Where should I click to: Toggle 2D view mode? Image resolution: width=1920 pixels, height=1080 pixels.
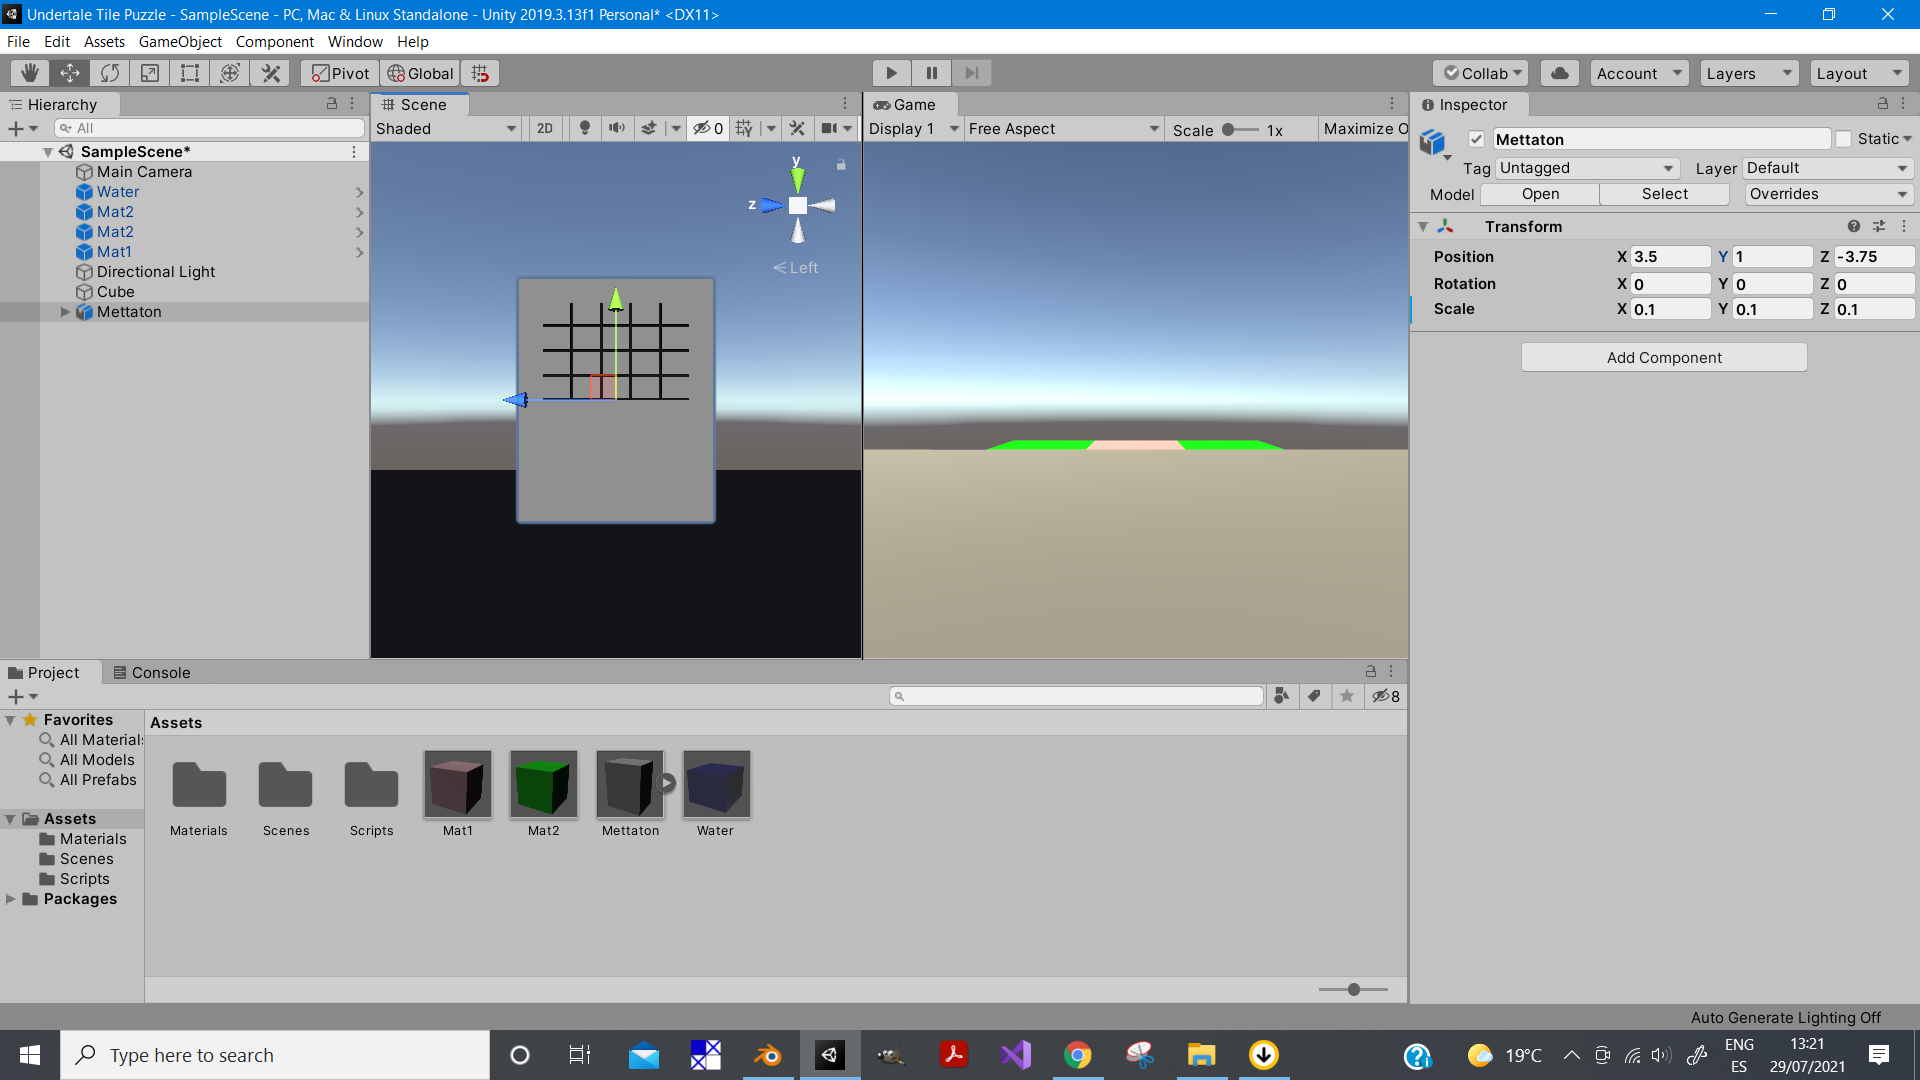[x=545, y=128]
